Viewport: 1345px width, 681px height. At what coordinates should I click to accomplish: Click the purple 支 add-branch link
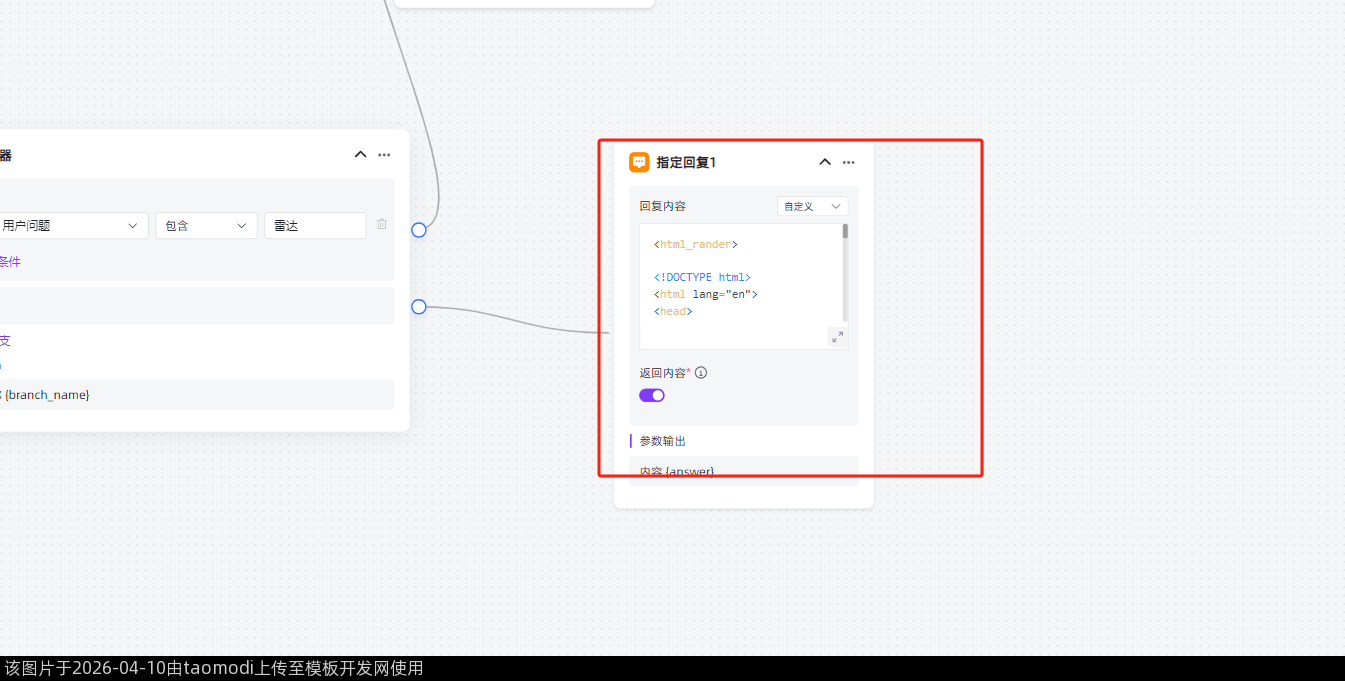5,341
